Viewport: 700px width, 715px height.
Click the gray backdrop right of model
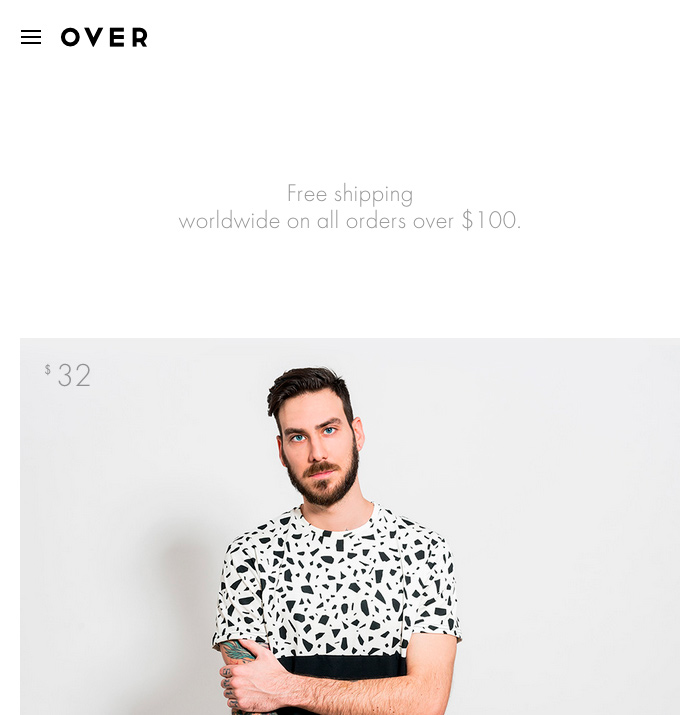click(x=570, y=524)
